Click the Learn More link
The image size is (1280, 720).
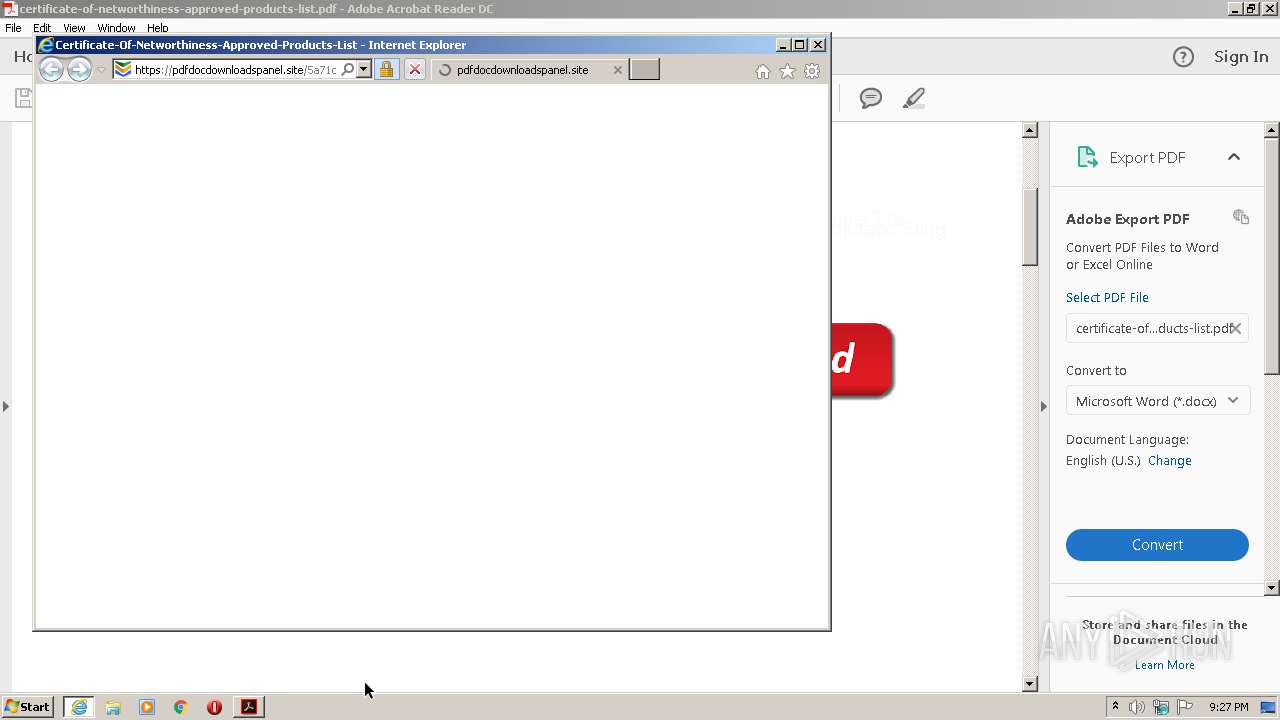(1164, 665)
